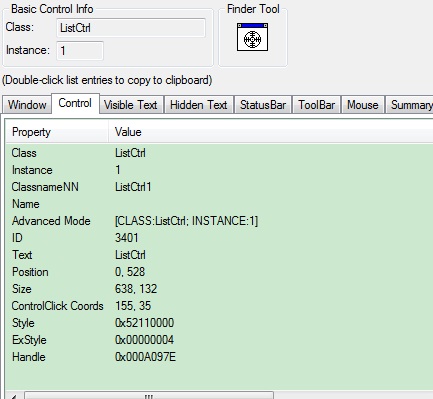Select Advanced Mode value [CLASS:ListCtrl; INSTANCE:1]
433x399 pixels.
[187, 221]
